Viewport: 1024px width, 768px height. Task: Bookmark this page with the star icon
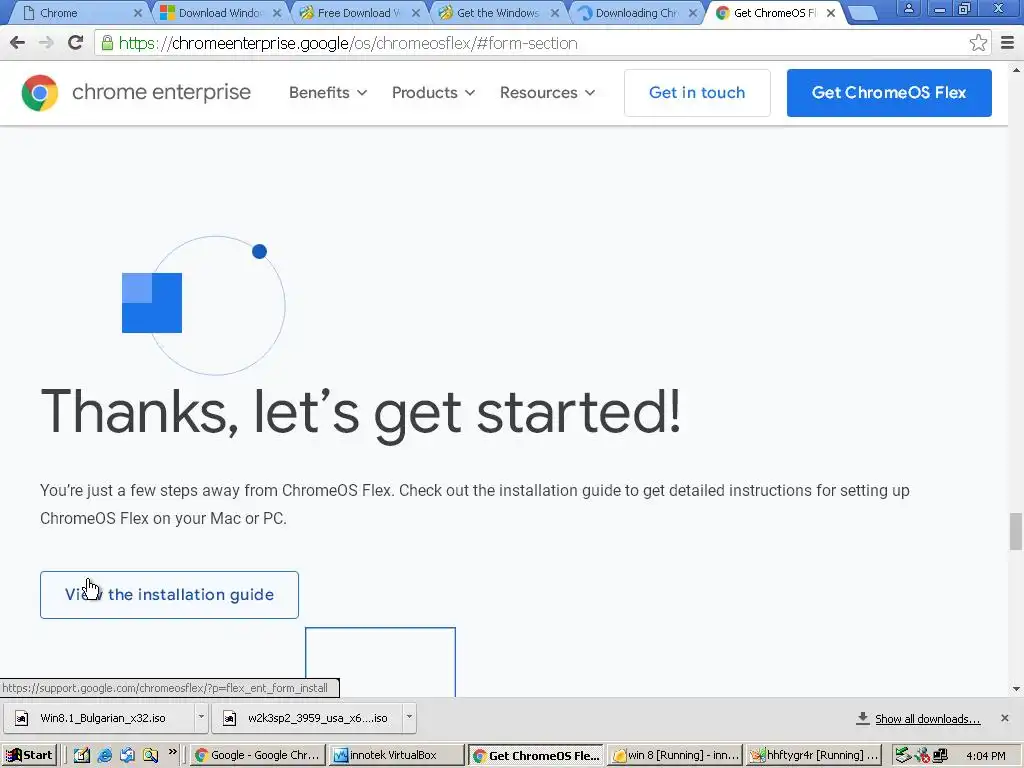pos(978,43)
